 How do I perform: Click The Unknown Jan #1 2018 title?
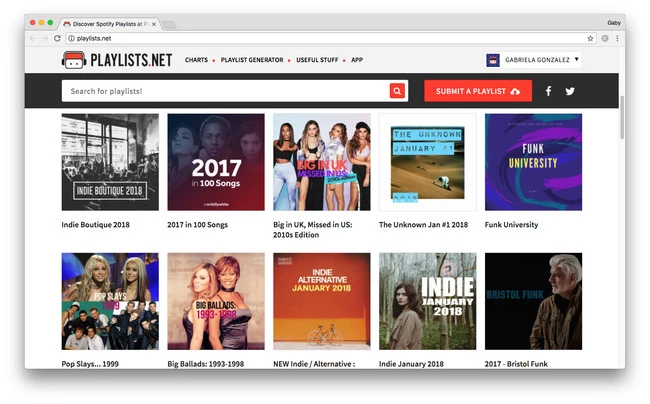click(x=423, y=225)
